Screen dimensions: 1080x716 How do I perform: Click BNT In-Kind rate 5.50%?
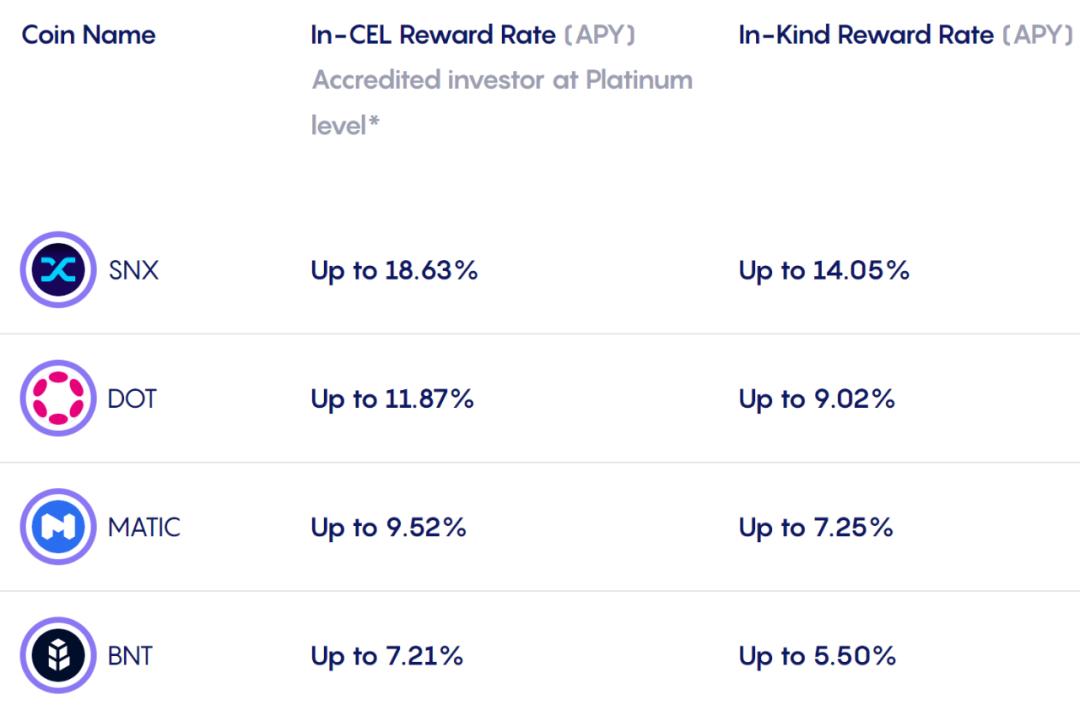[817, 656]
